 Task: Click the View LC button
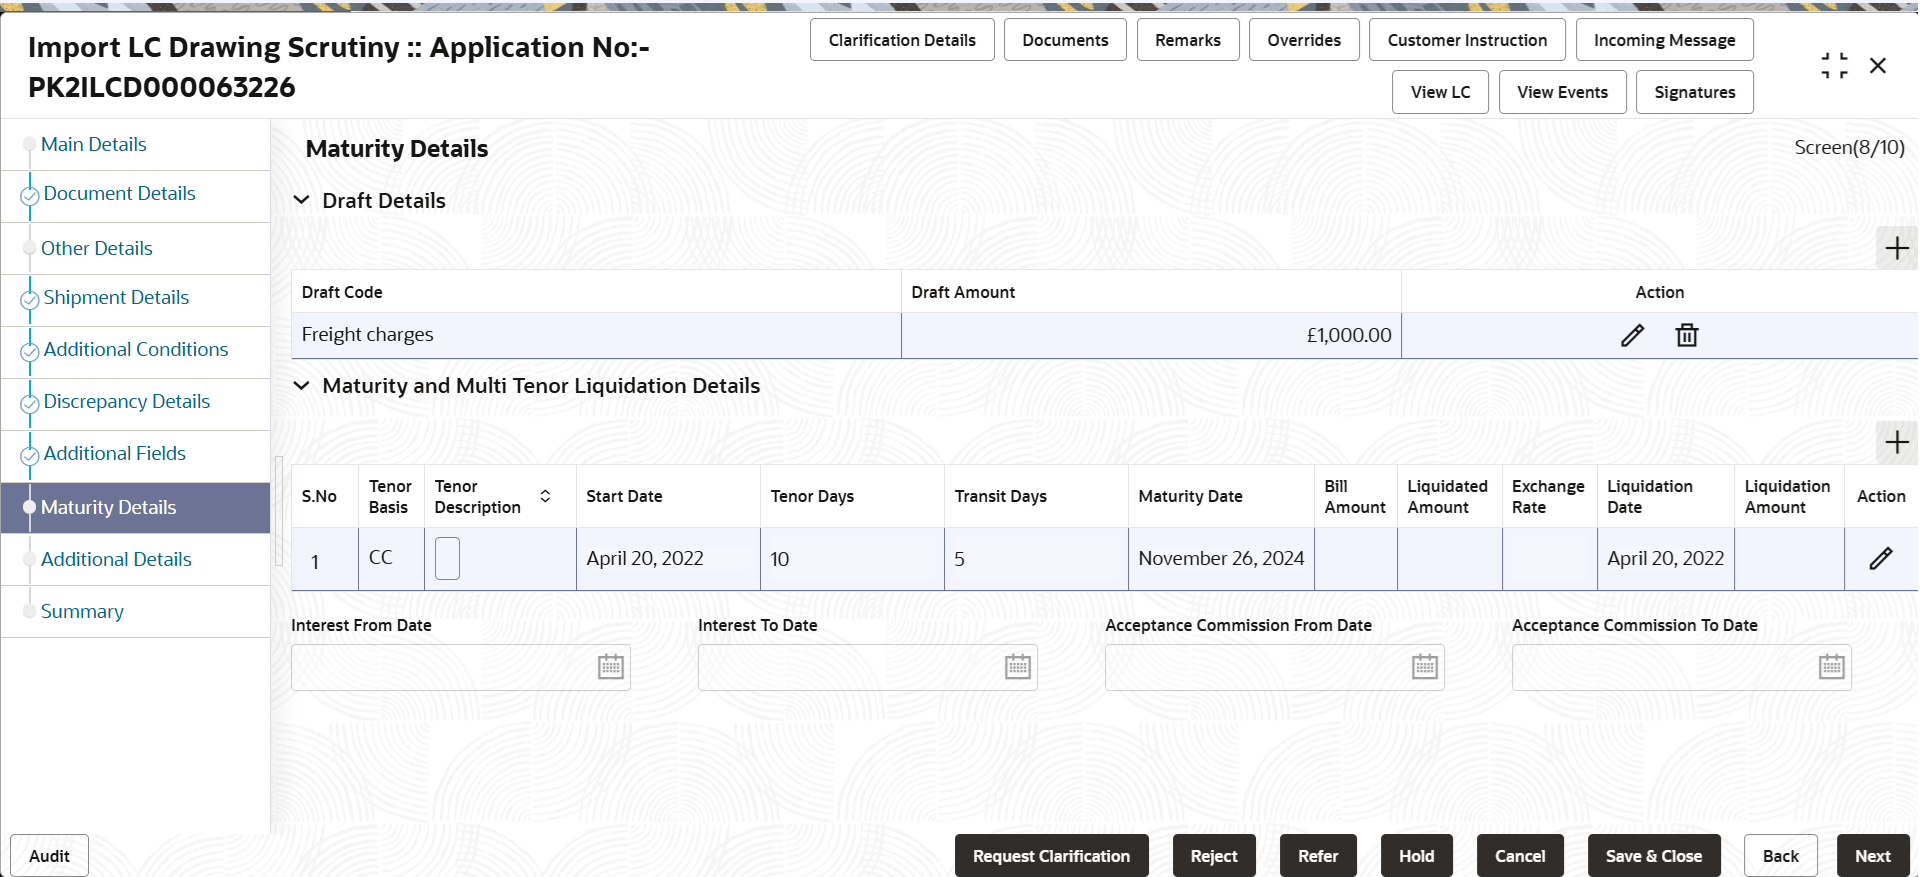1440,92
